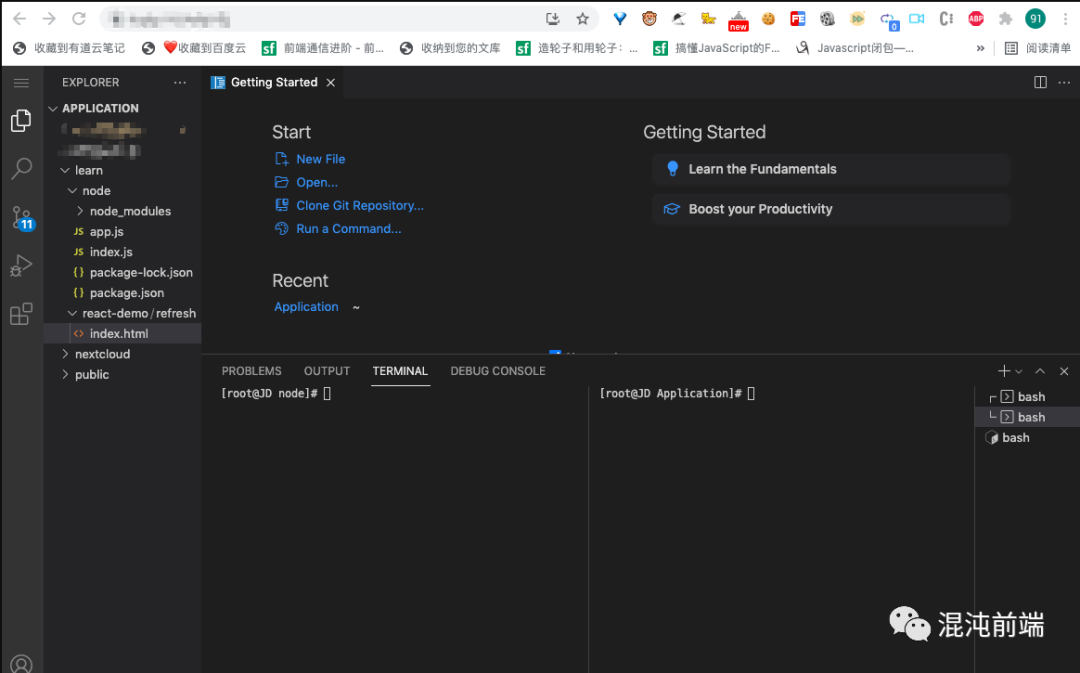Open the Search view in the activity bar

[x=21, y=168]
